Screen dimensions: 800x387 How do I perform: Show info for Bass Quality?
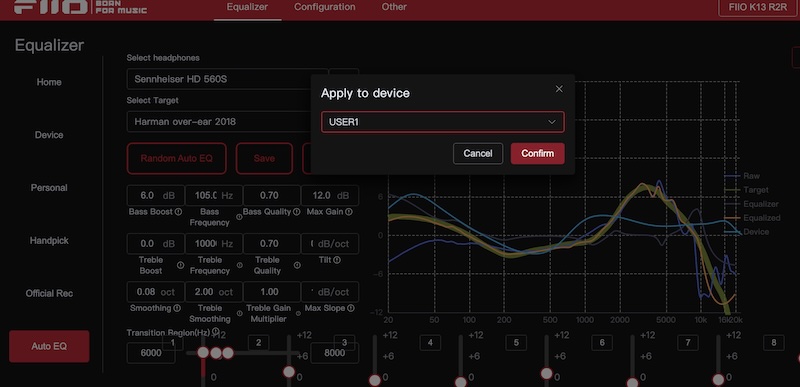click(x=296, y=212)
